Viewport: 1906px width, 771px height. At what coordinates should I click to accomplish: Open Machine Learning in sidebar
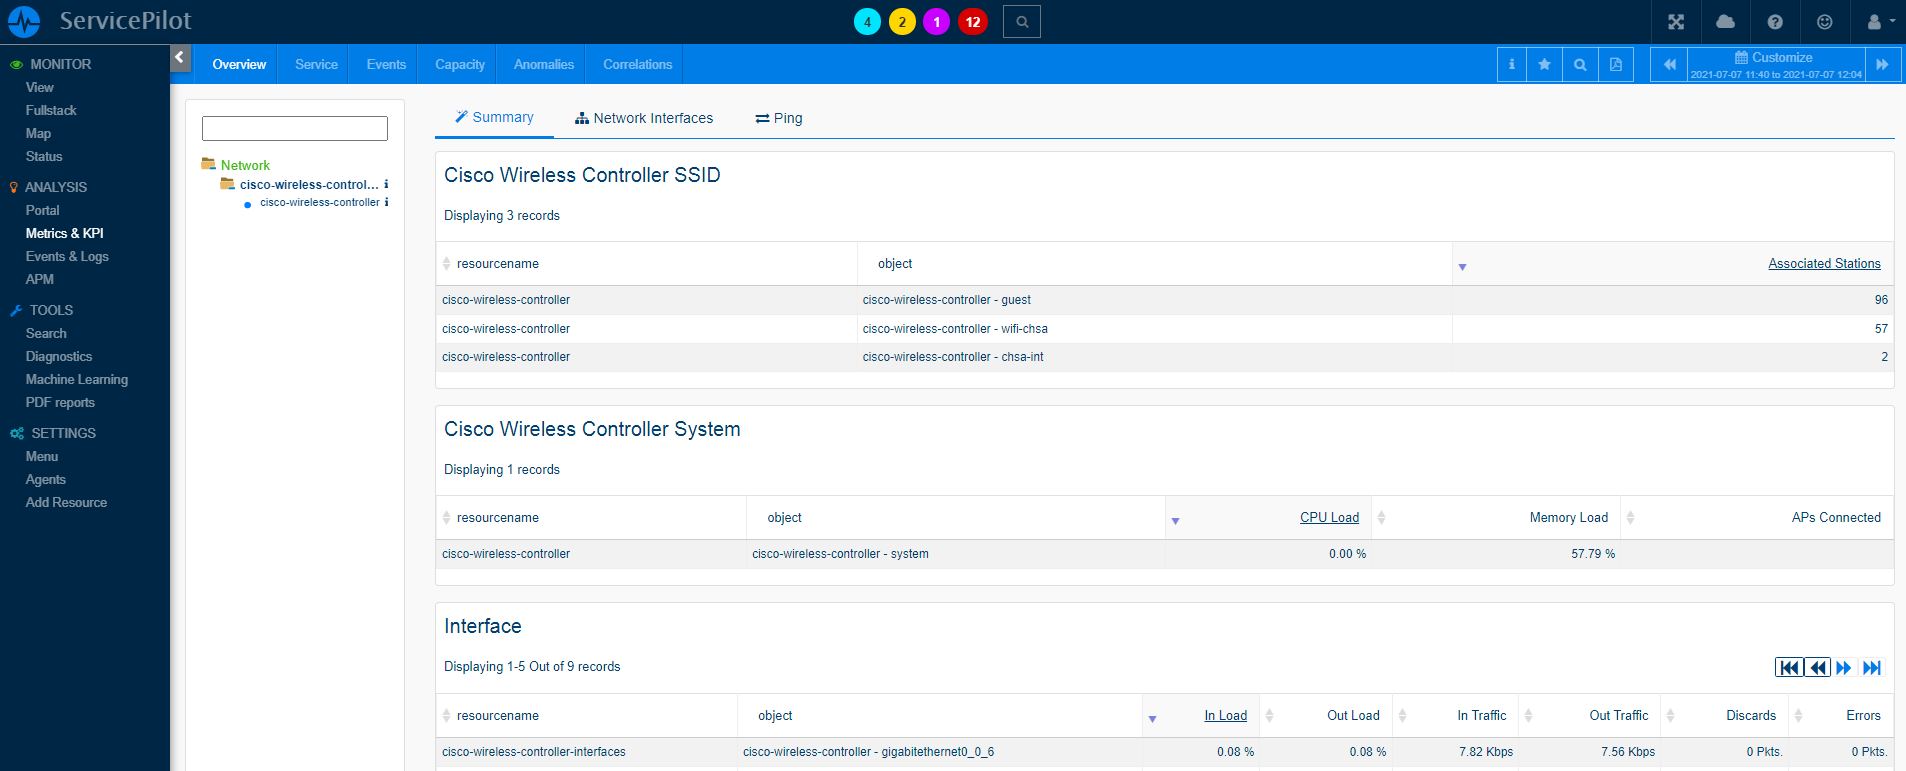click(x=77, y=379)
